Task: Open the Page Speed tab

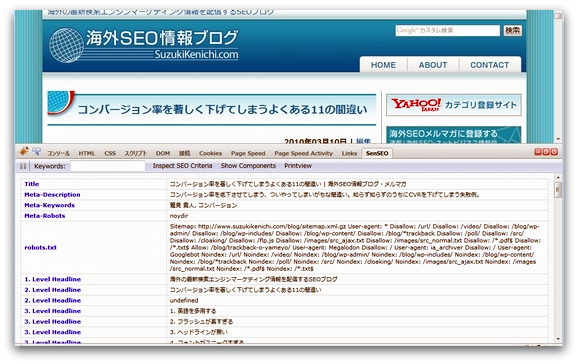Action: click(248, 153)
